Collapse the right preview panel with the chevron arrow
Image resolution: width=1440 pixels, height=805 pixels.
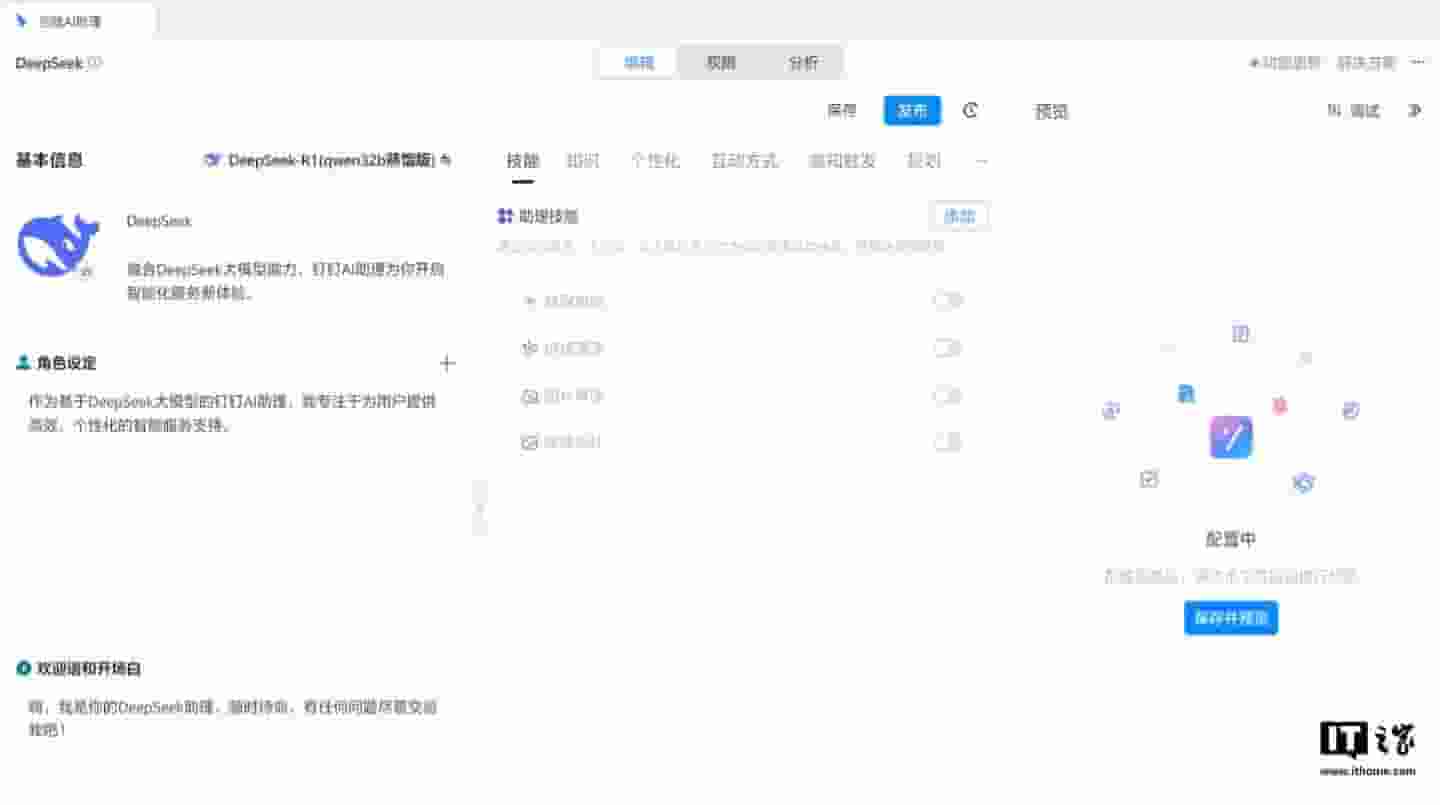point(1416,111)
